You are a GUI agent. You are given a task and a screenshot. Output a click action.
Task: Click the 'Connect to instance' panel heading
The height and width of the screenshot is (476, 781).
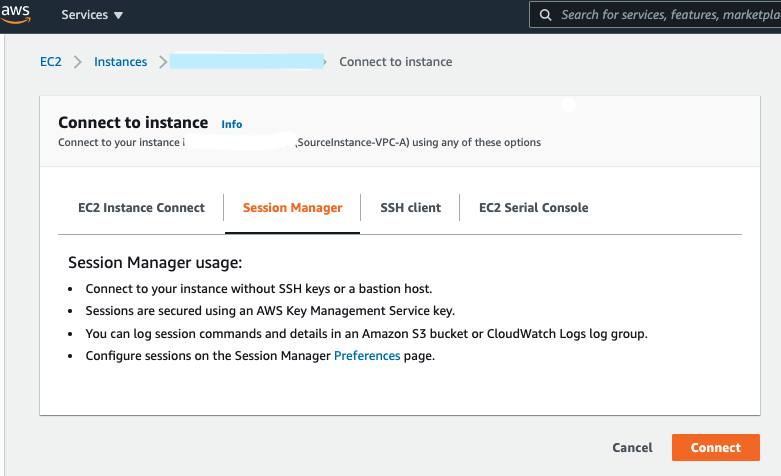click(133, 123)
